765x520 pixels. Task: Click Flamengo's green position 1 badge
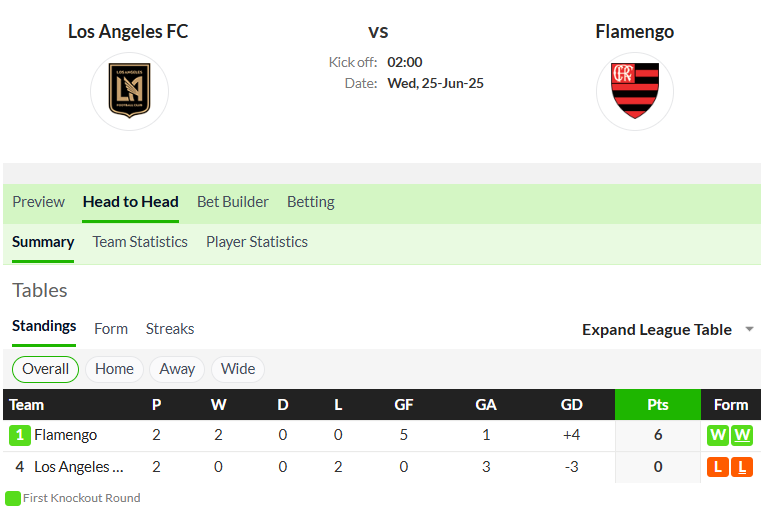[20, 435]
